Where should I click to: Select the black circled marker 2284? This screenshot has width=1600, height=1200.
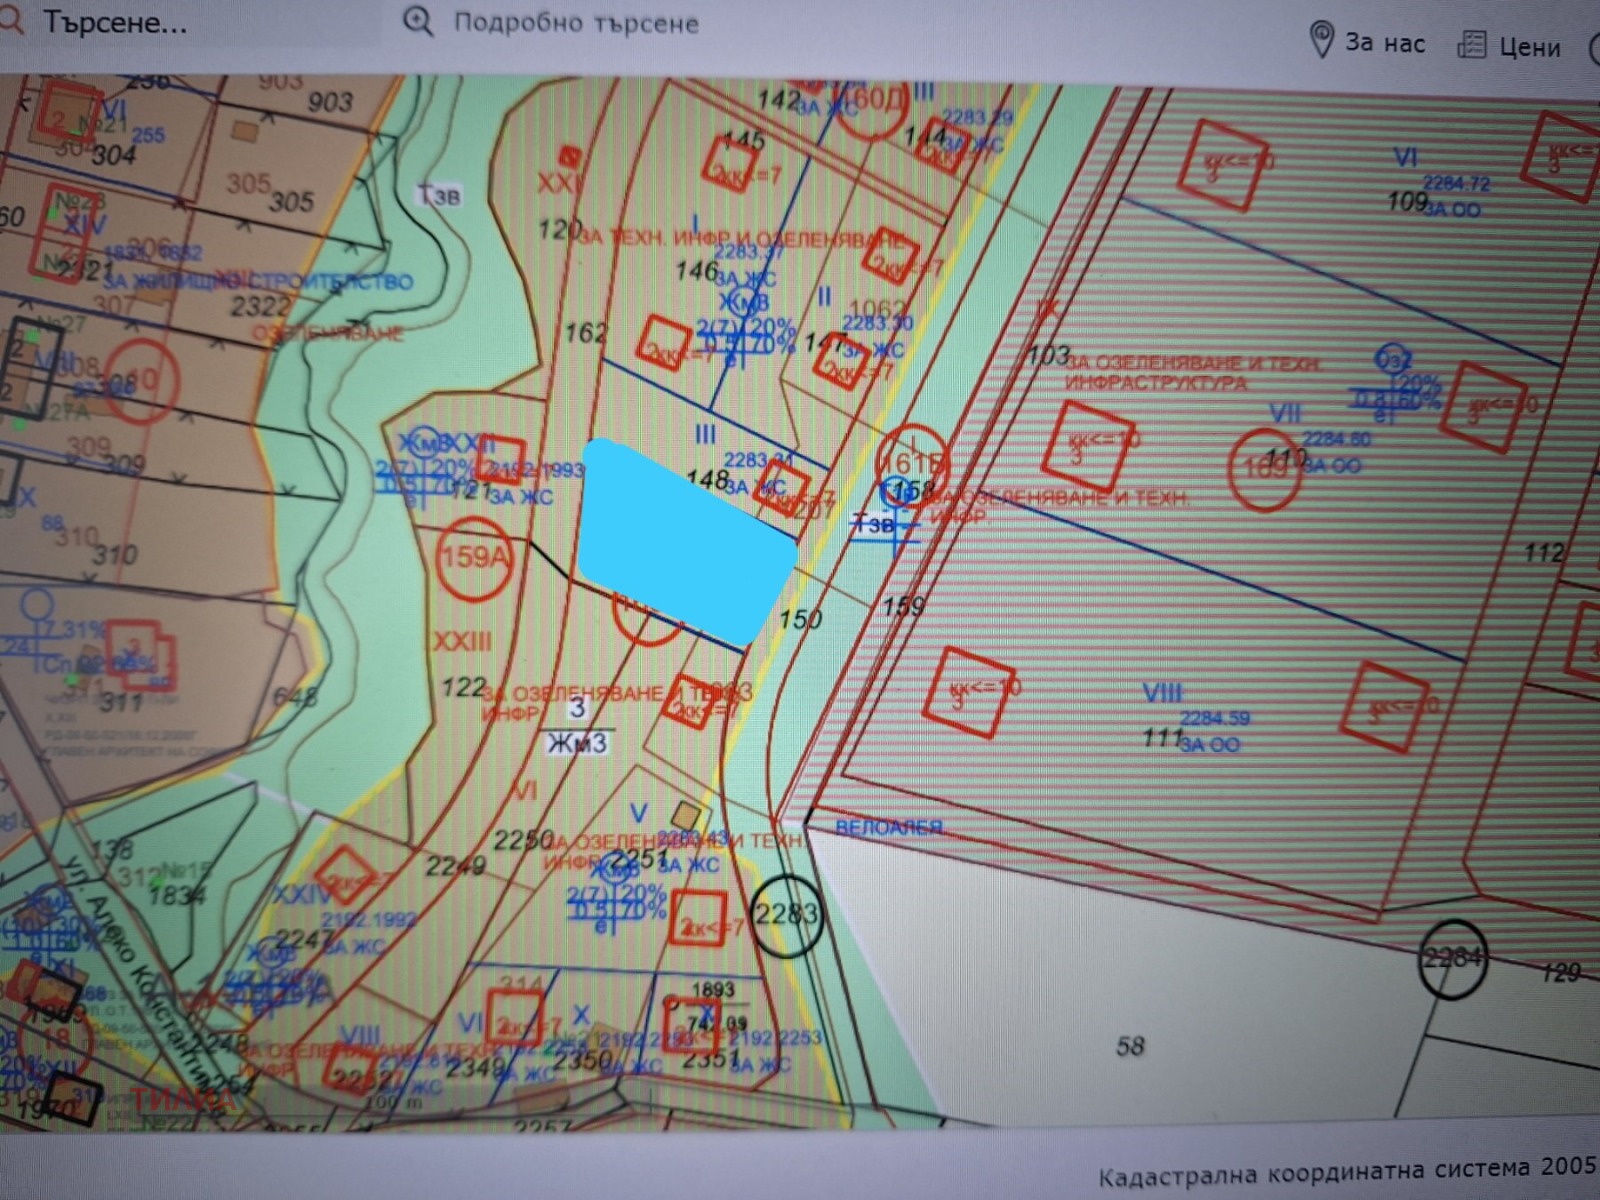1451,958
